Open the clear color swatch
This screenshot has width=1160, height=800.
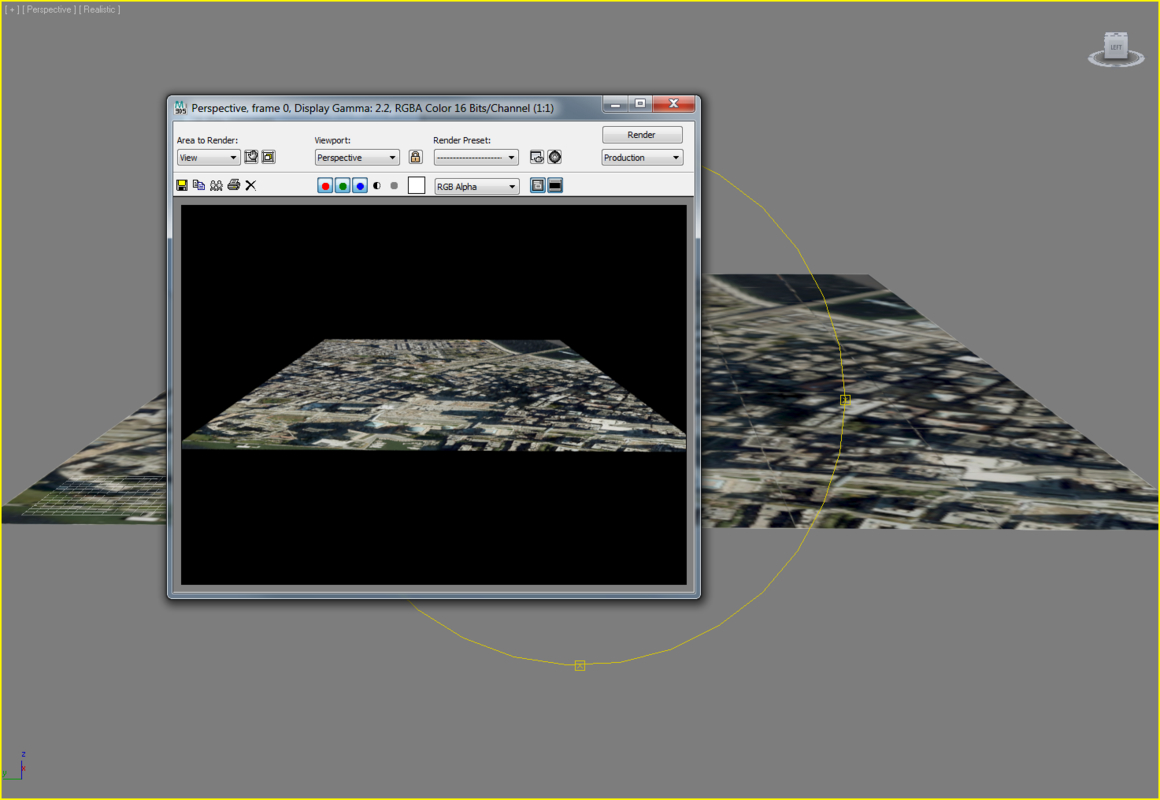point(416,185)
